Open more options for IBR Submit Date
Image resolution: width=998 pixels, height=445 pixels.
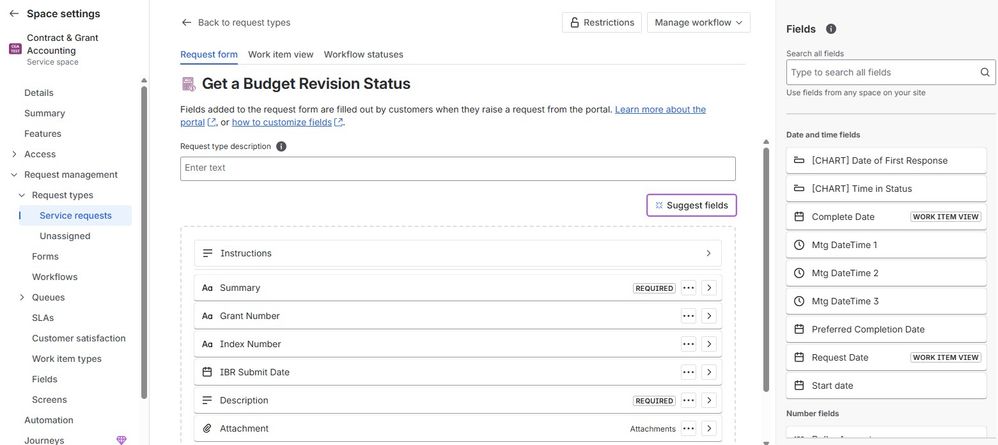[688, 372]
